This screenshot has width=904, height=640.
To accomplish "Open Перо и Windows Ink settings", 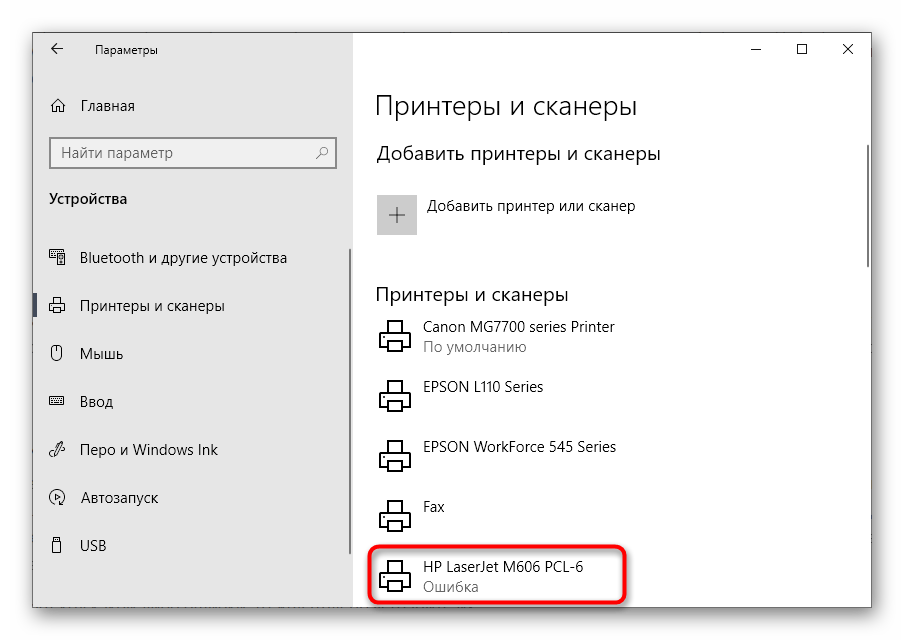I will click(x=148, y=450).
